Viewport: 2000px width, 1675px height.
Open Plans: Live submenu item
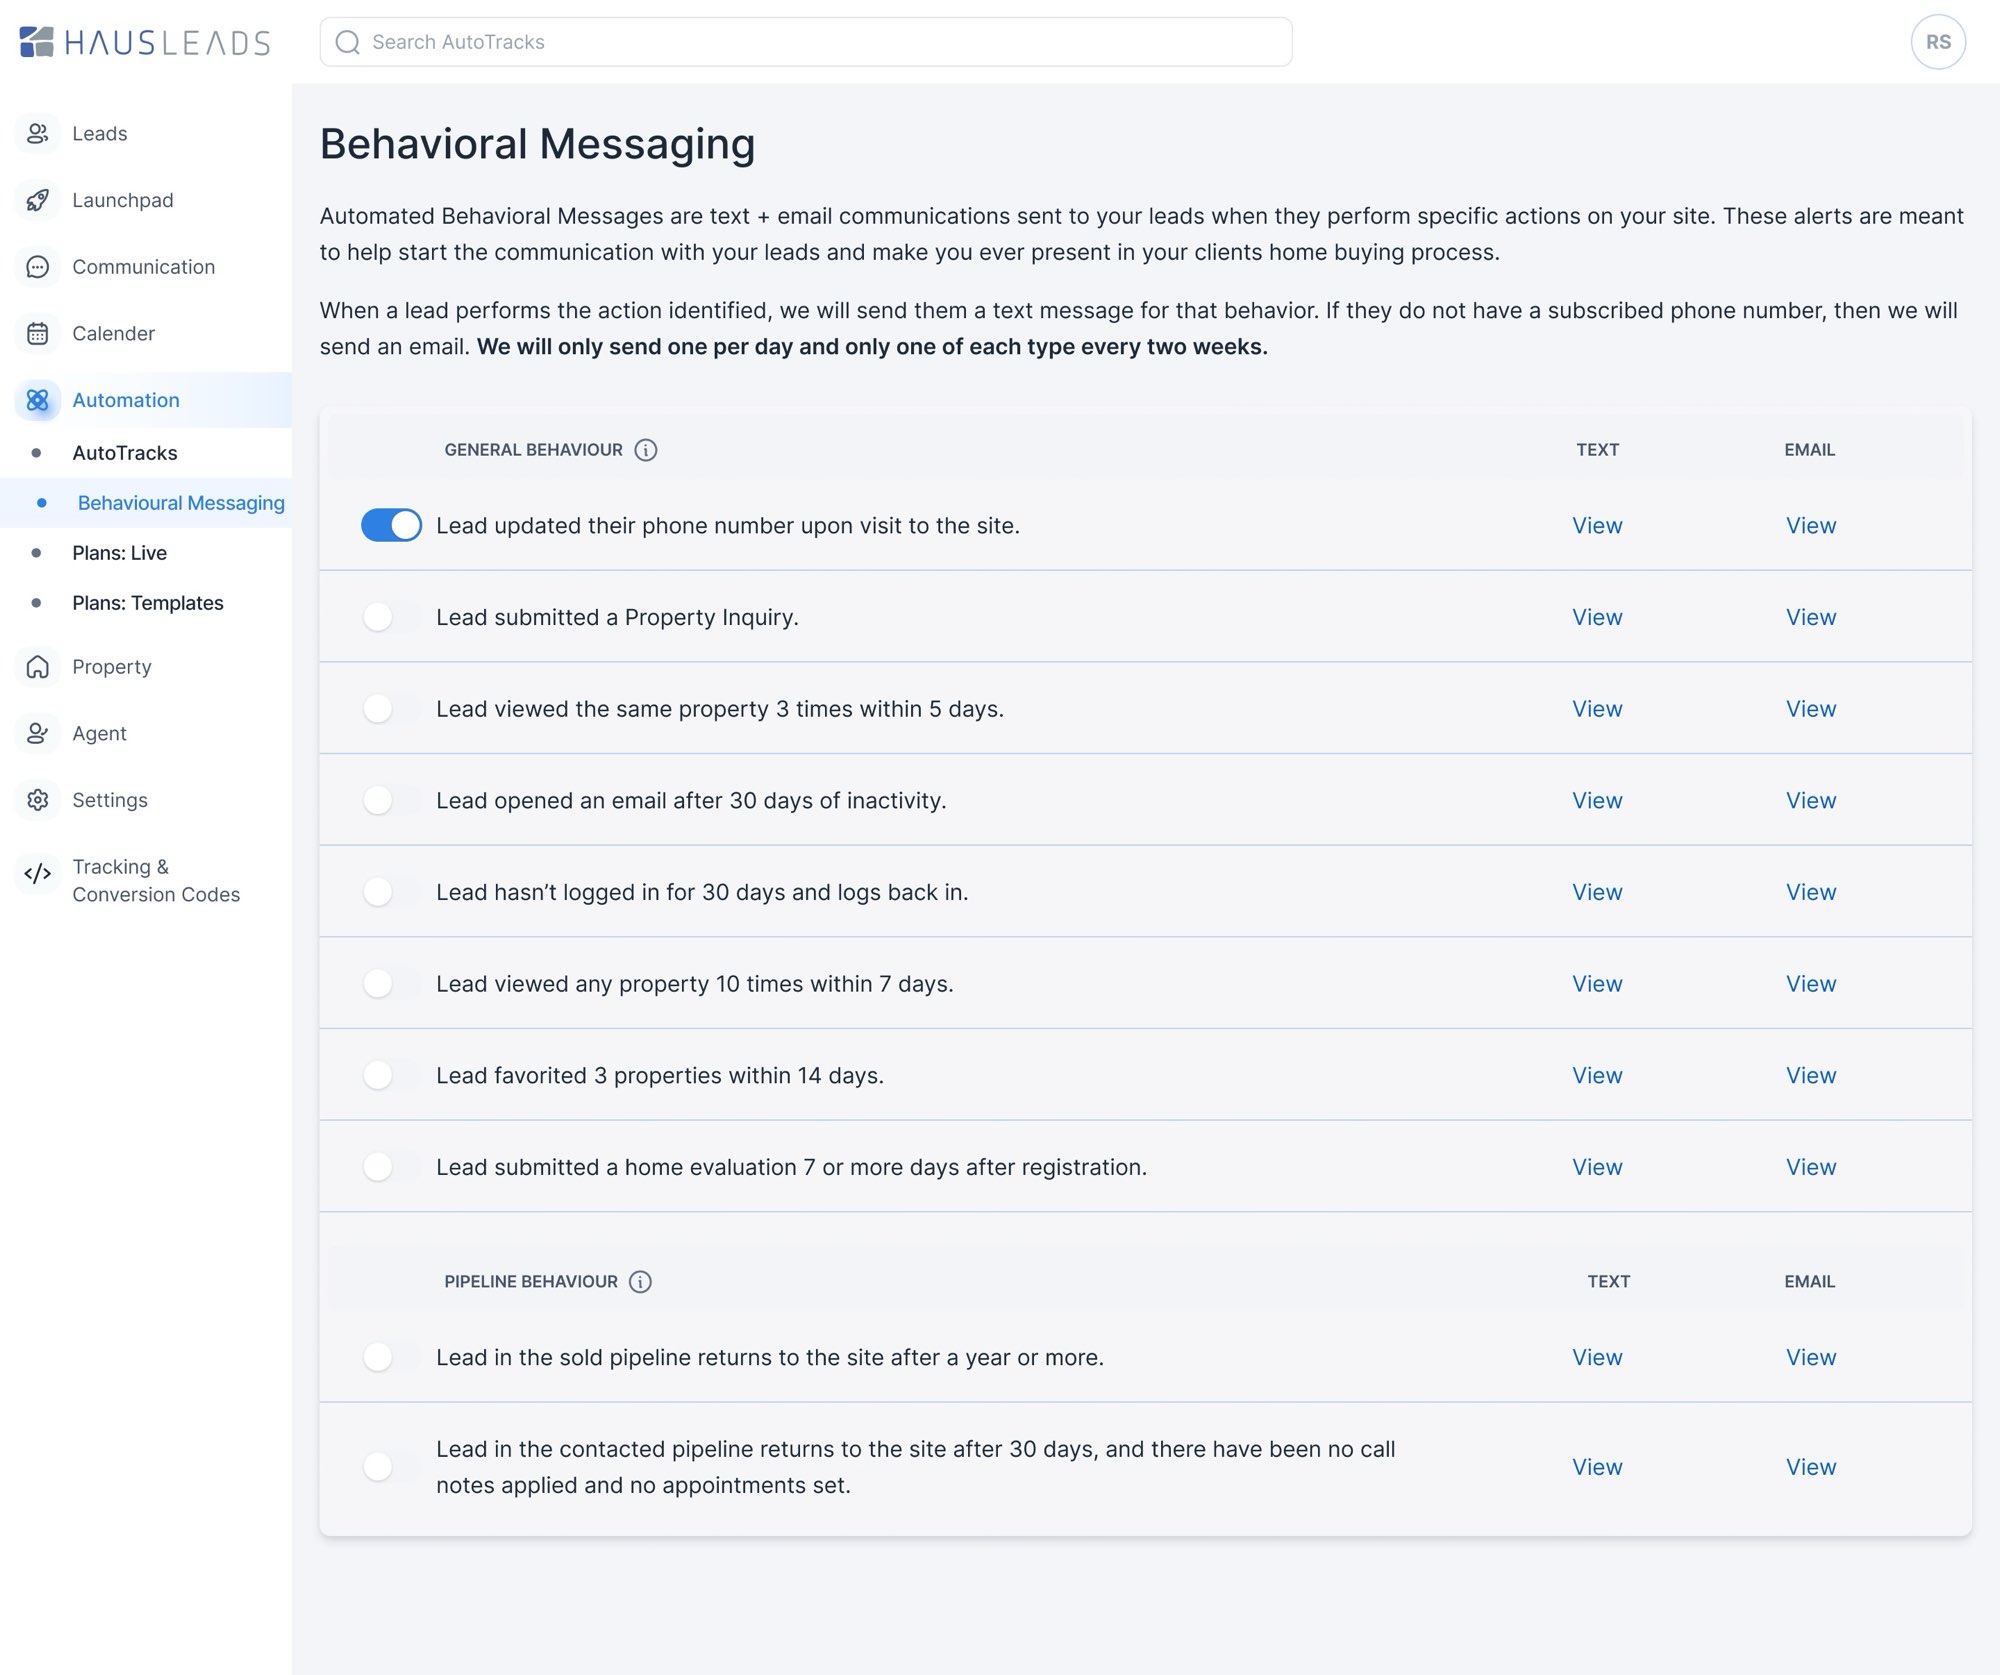(x=119, y=553)
